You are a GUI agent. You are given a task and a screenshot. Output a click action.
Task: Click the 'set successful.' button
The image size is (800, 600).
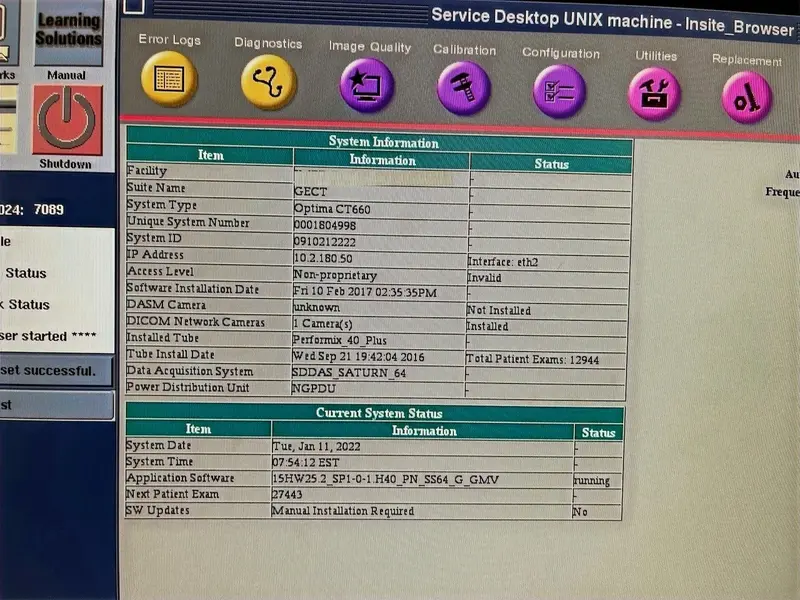point(56,370)
